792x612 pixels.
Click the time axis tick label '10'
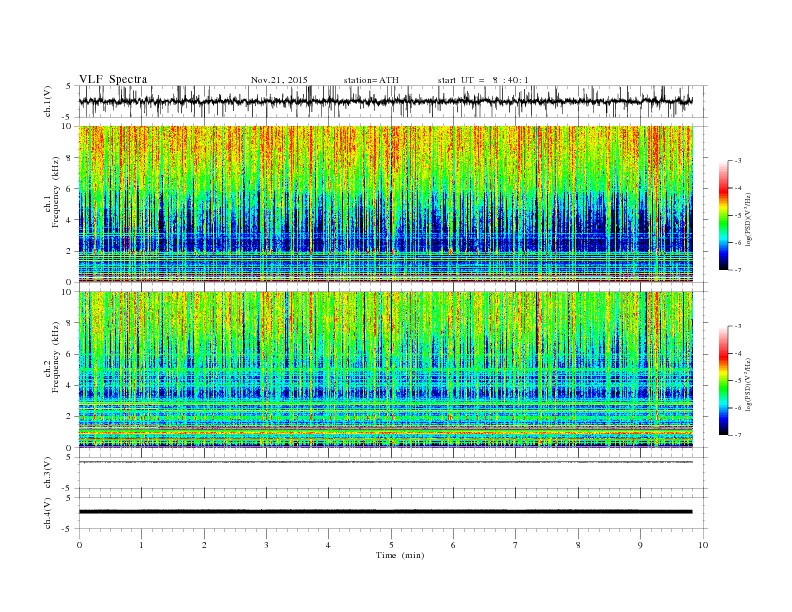[x=703, y=545]
